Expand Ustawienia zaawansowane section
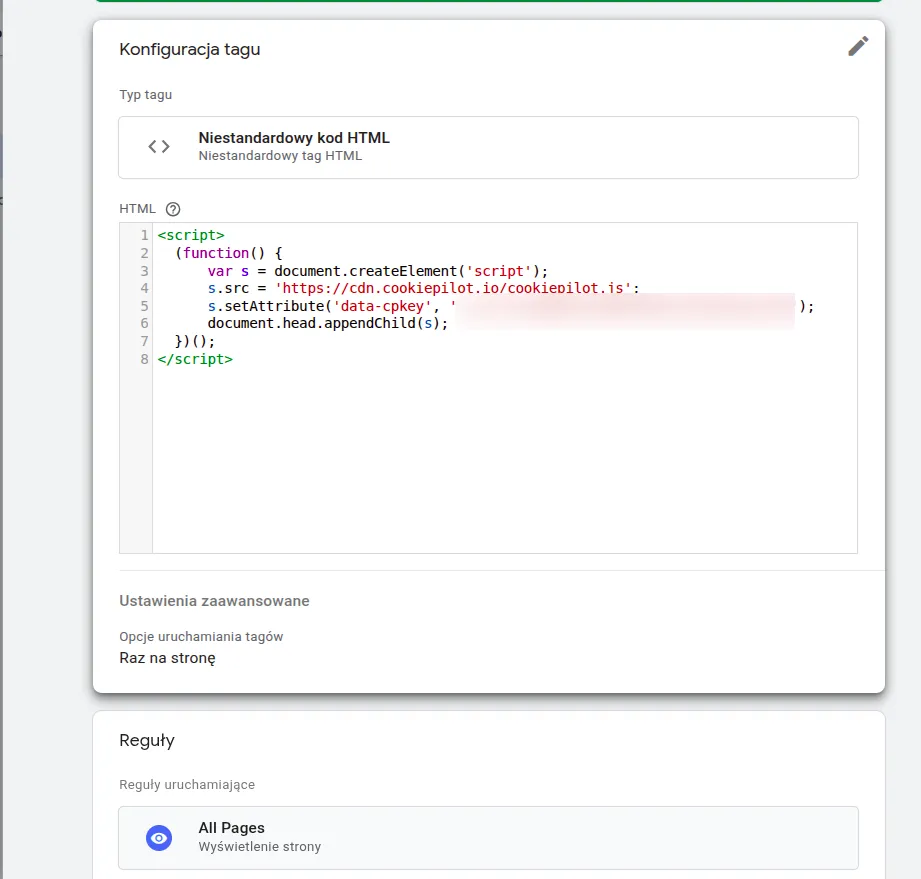Screen dimensions: 921x879 214,601
